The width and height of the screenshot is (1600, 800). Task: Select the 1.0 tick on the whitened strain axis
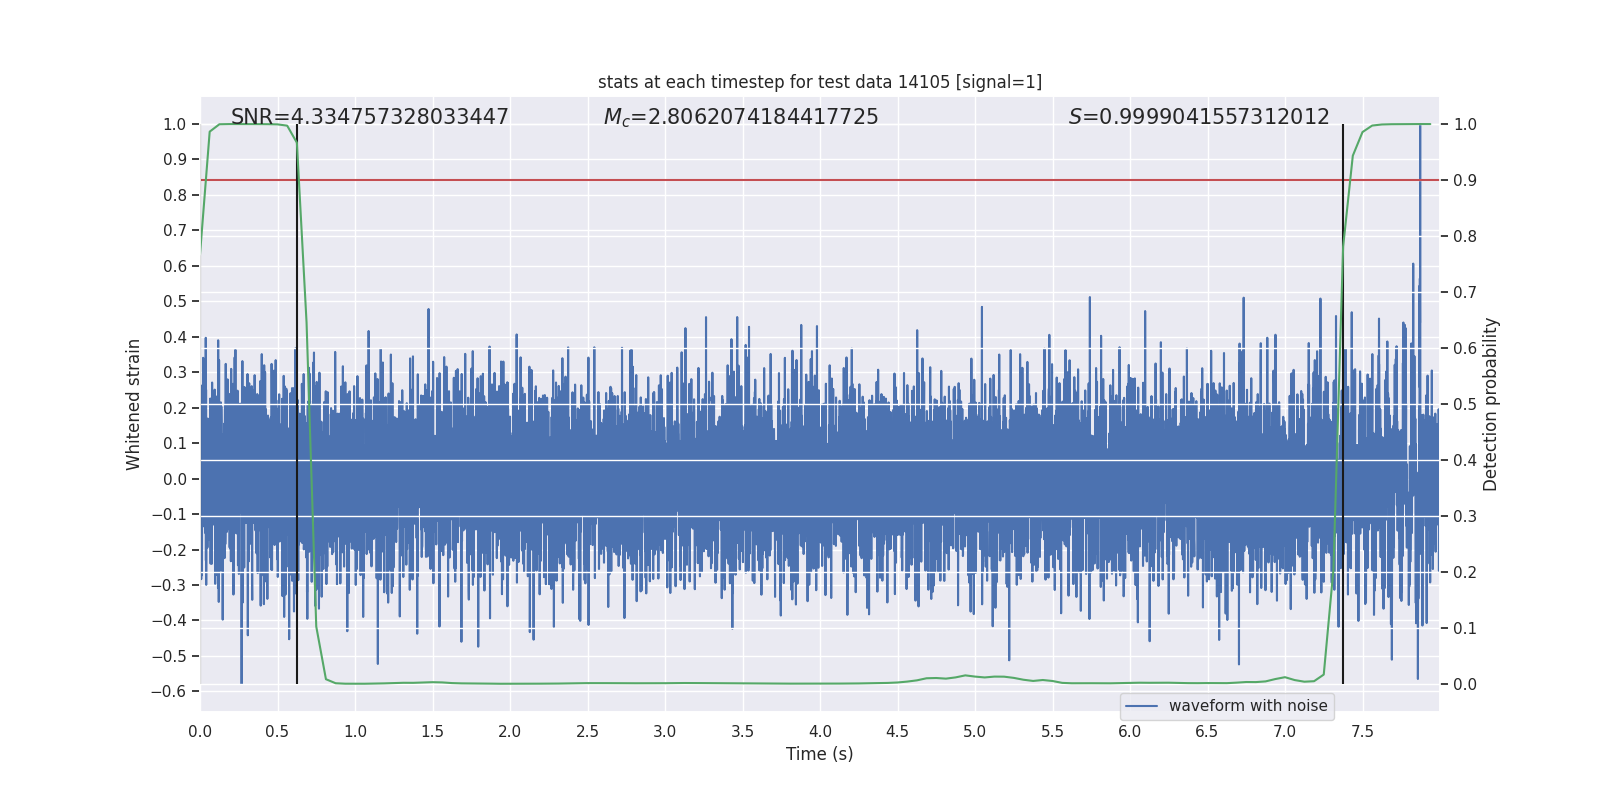coord(175,124)
